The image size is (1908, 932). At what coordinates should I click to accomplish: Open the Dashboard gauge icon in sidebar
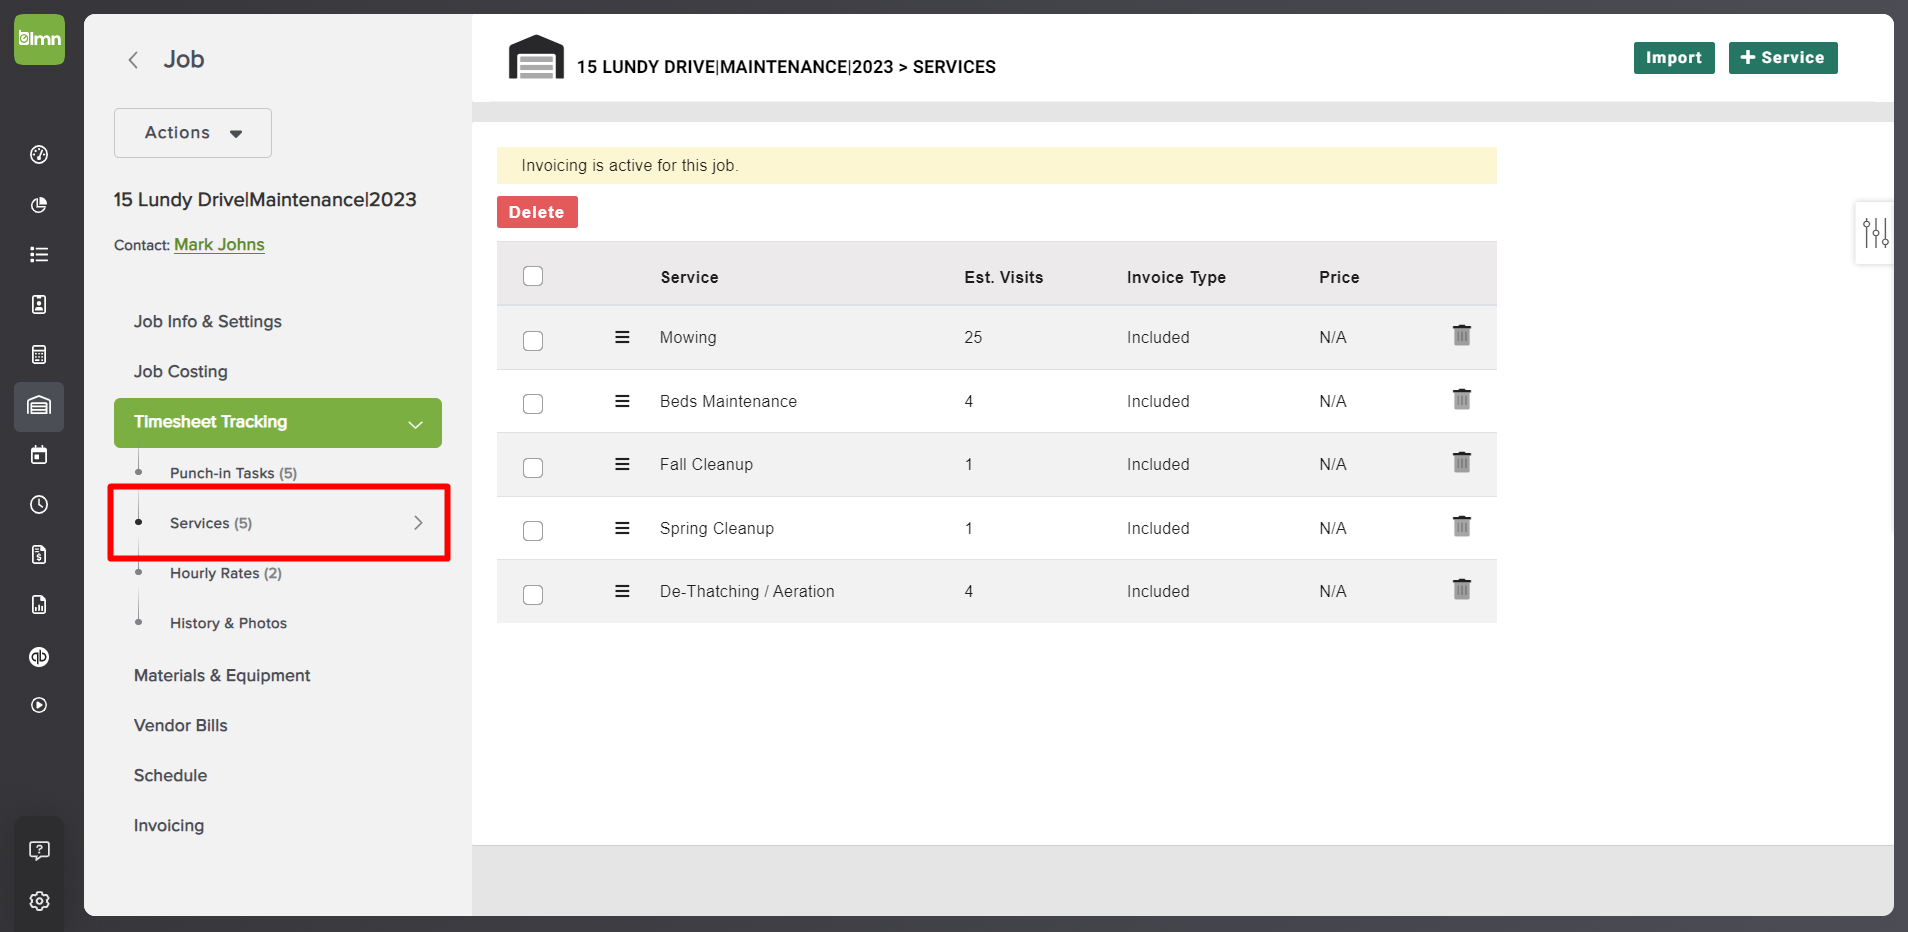click(38, 155)
